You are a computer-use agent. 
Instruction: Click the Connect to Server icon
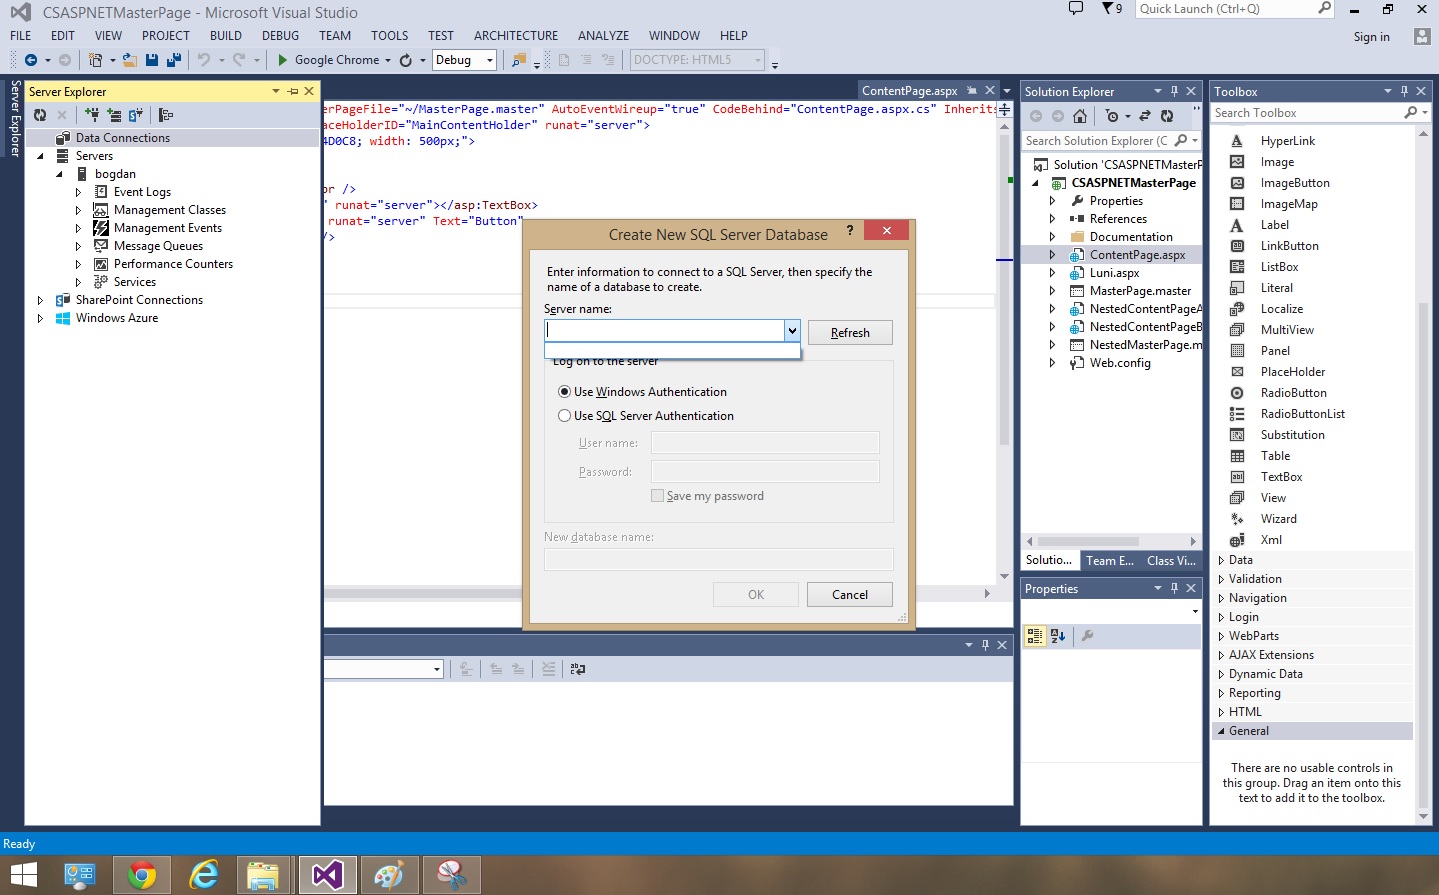[x=114, y=113]
